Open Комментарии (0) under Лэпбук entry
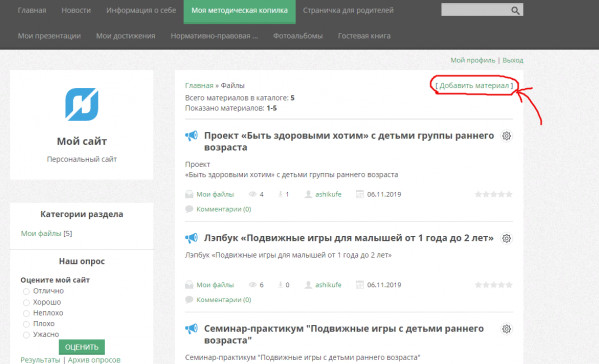 [224, 299]
